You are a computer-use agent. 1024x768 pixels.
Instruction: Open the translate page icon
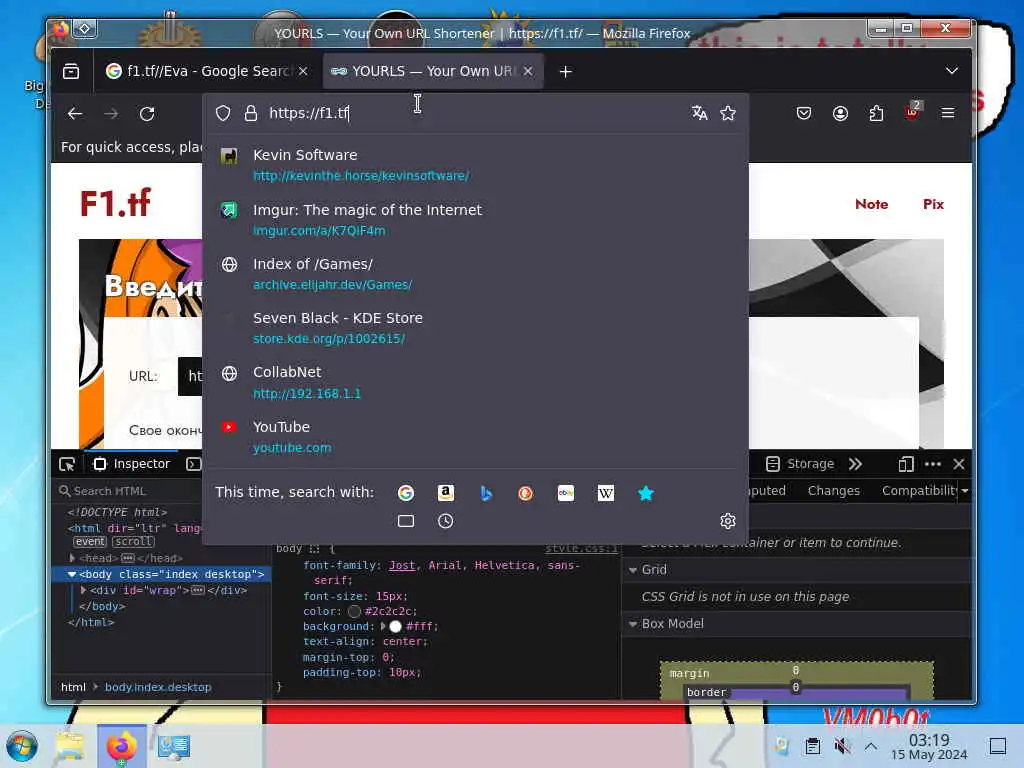coord(699,113)
